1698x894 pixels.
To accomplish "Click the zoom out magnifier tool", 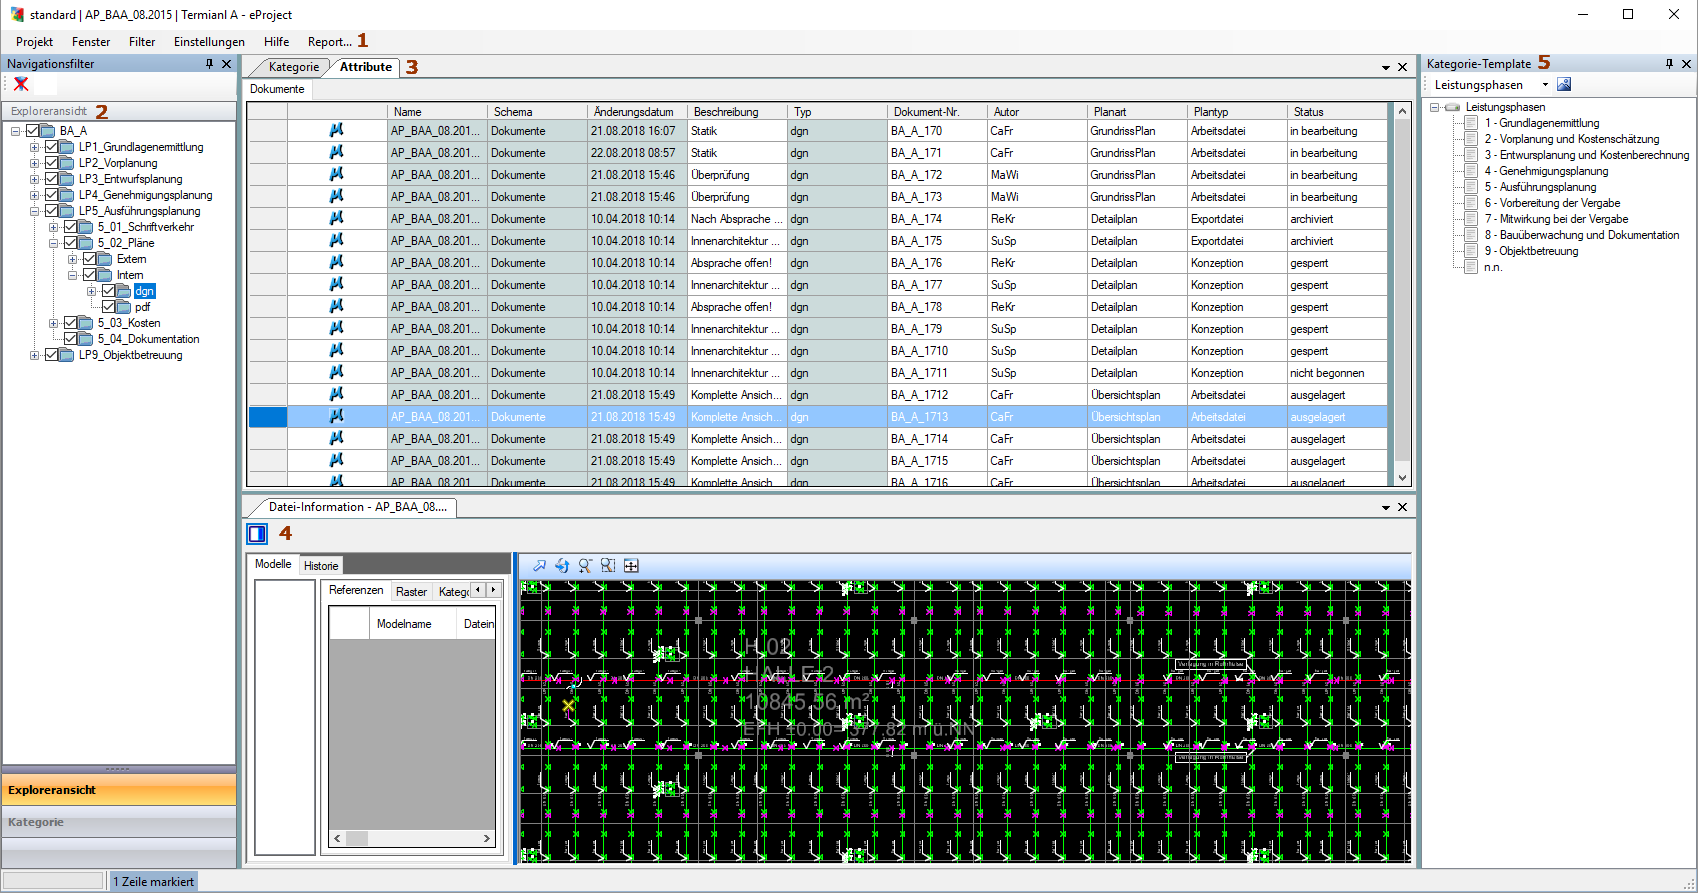I will pos(585,566).
